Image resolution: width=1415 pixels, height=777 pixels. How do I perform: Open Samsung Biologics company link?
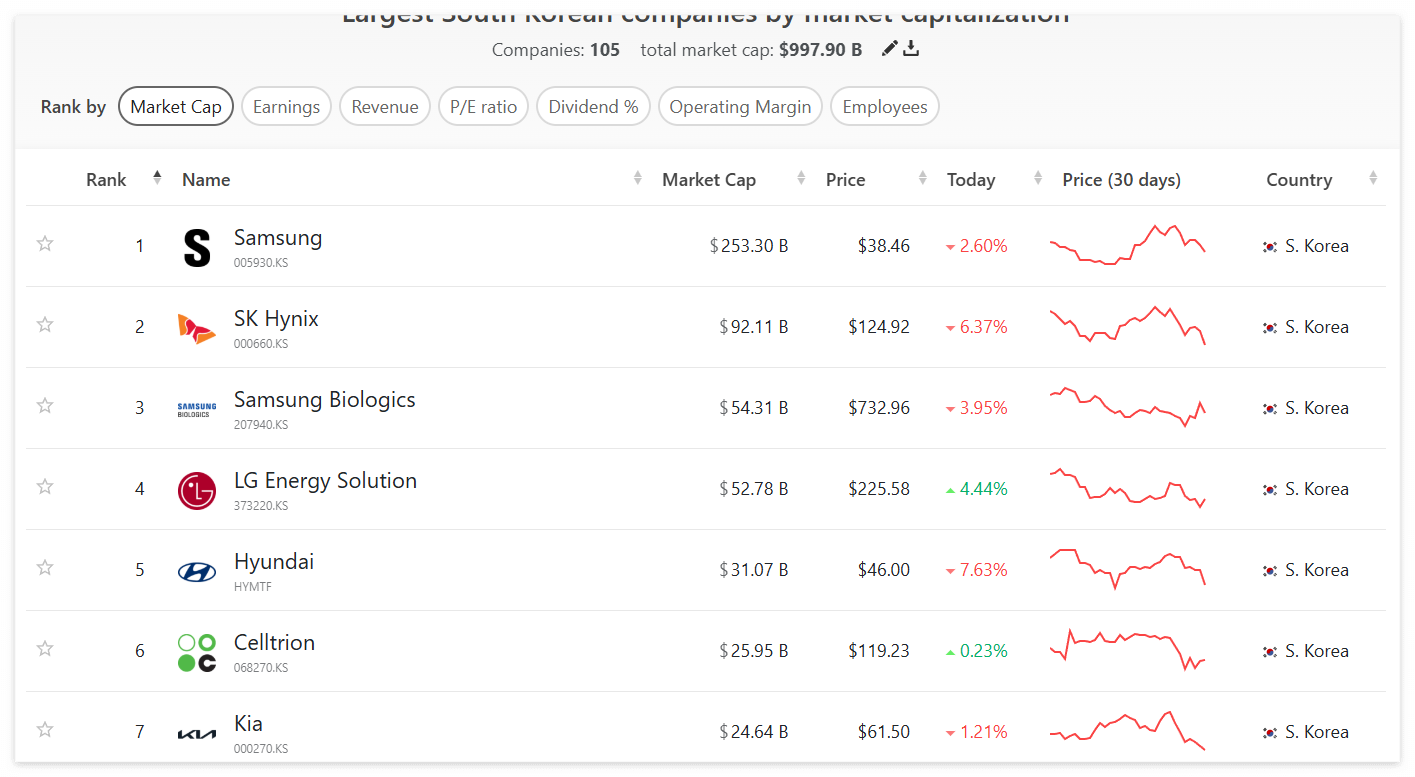click(x=325, y=400)
